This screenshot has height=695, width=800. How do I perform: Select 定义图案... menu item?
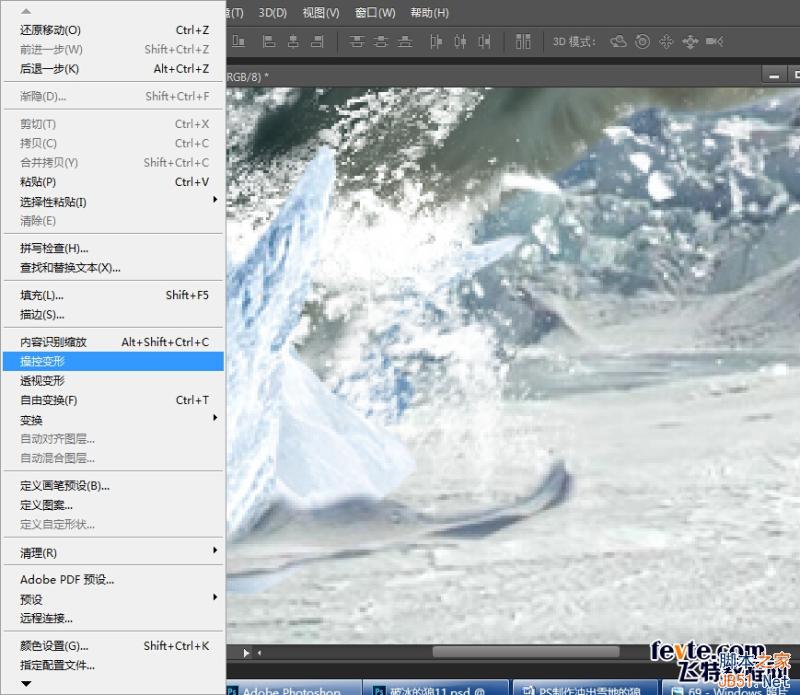(x=113, y=506)
